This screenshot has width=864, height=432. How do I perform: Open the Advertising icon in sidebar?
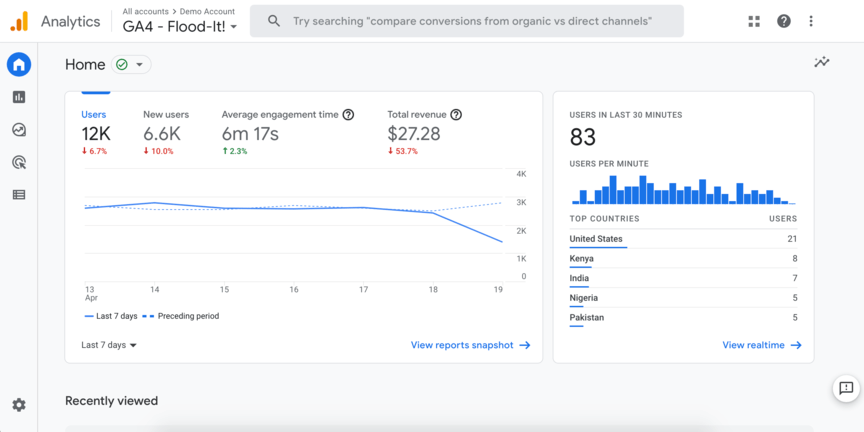[x=19, y=162]
